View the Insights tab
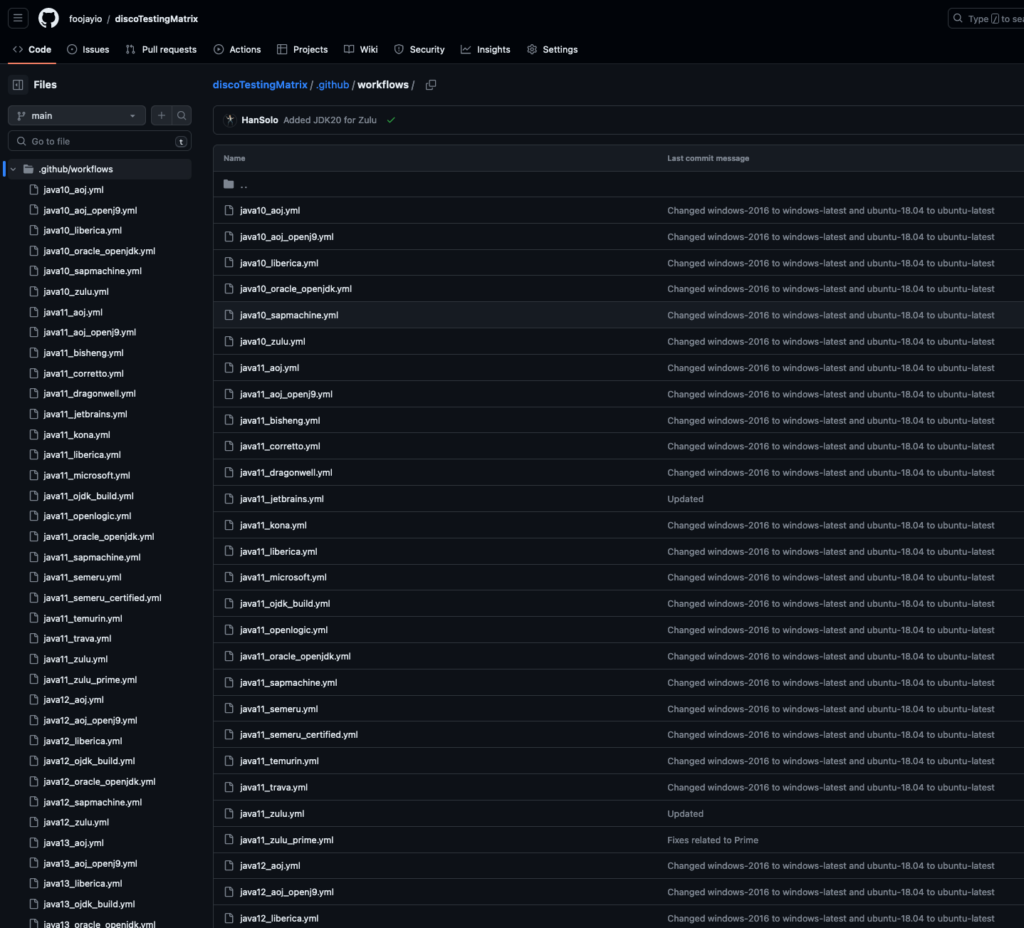This screenshot has height=928, width=1024. 485,50
